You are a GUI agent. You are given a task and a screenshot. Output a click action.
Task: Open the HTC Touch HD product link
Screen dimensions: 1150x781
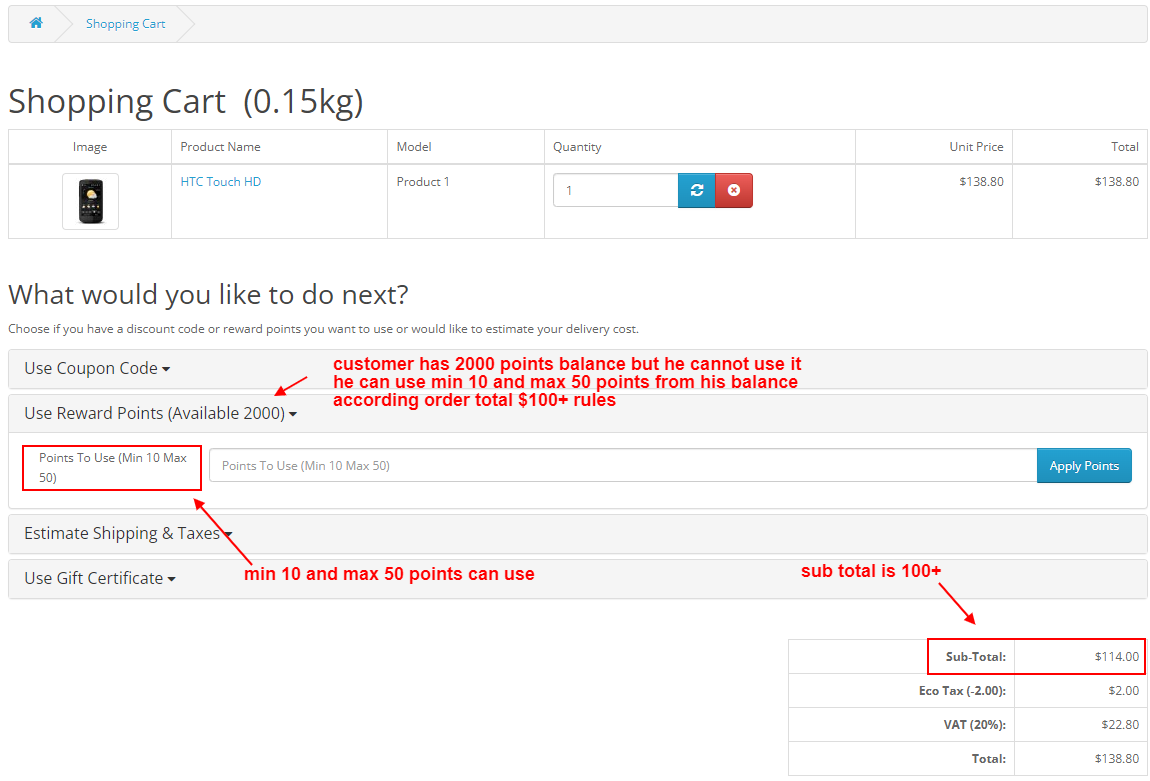(220, 182)
